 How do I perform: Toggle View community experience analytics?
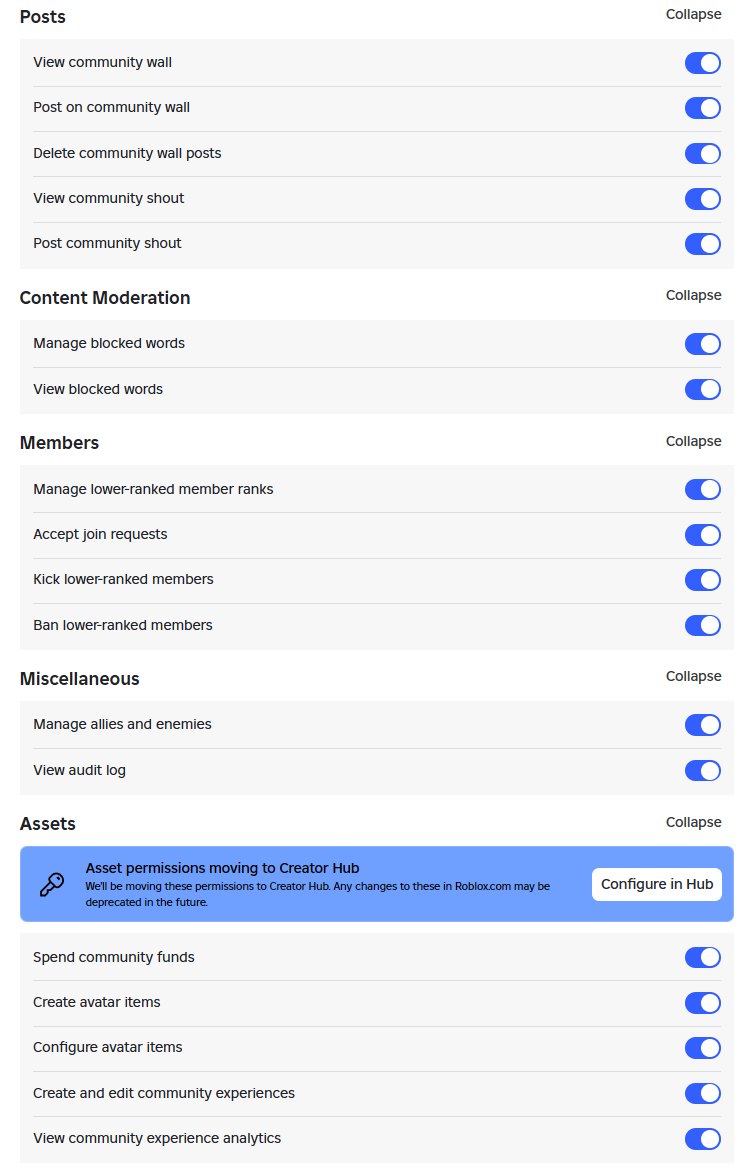[x=702, y=1139]
